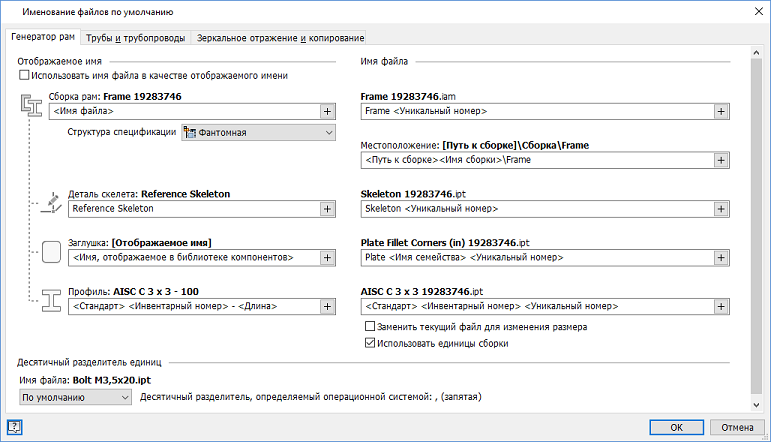Click into the profile file name input field

535,306
